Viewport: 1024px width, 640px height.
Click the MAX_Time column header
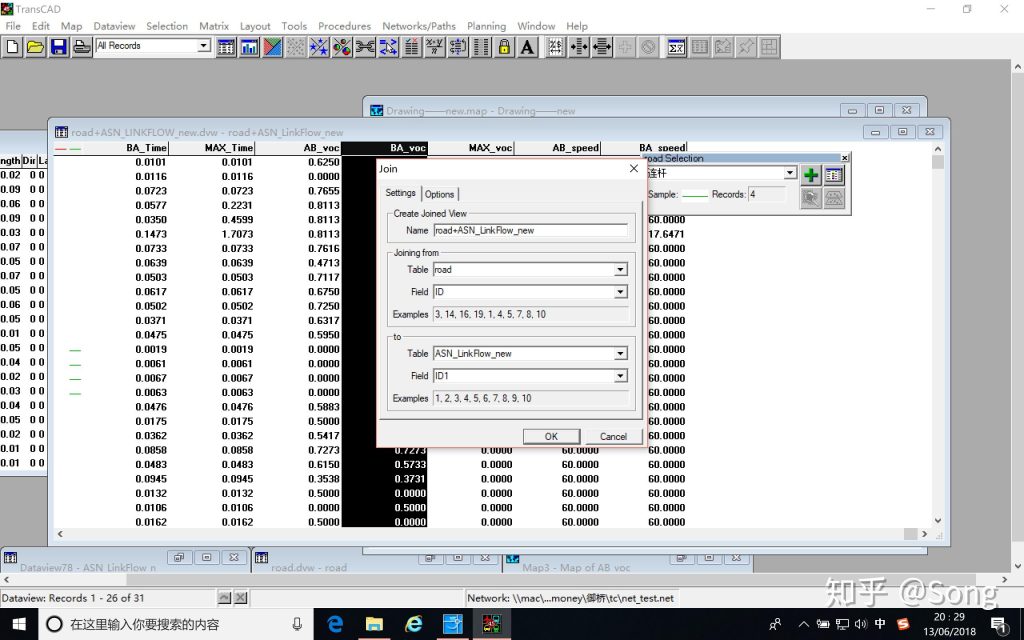[x=229, y=148]
